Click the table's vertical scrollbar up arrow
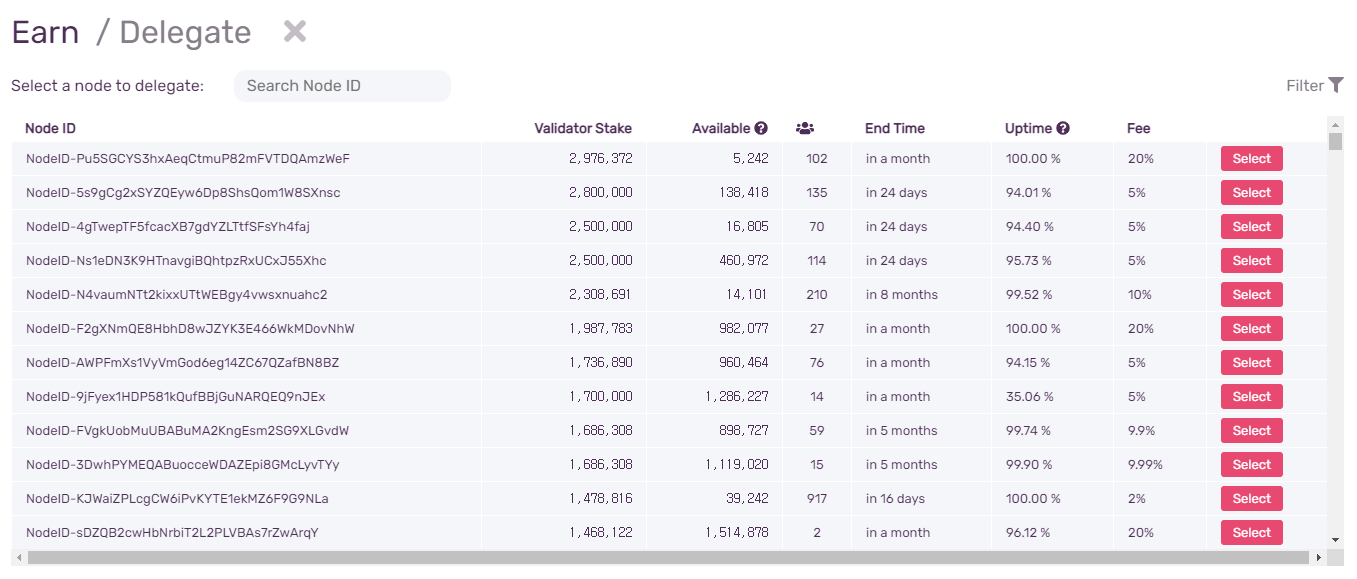This screenshot has width=1357, height=579. 1335,124
